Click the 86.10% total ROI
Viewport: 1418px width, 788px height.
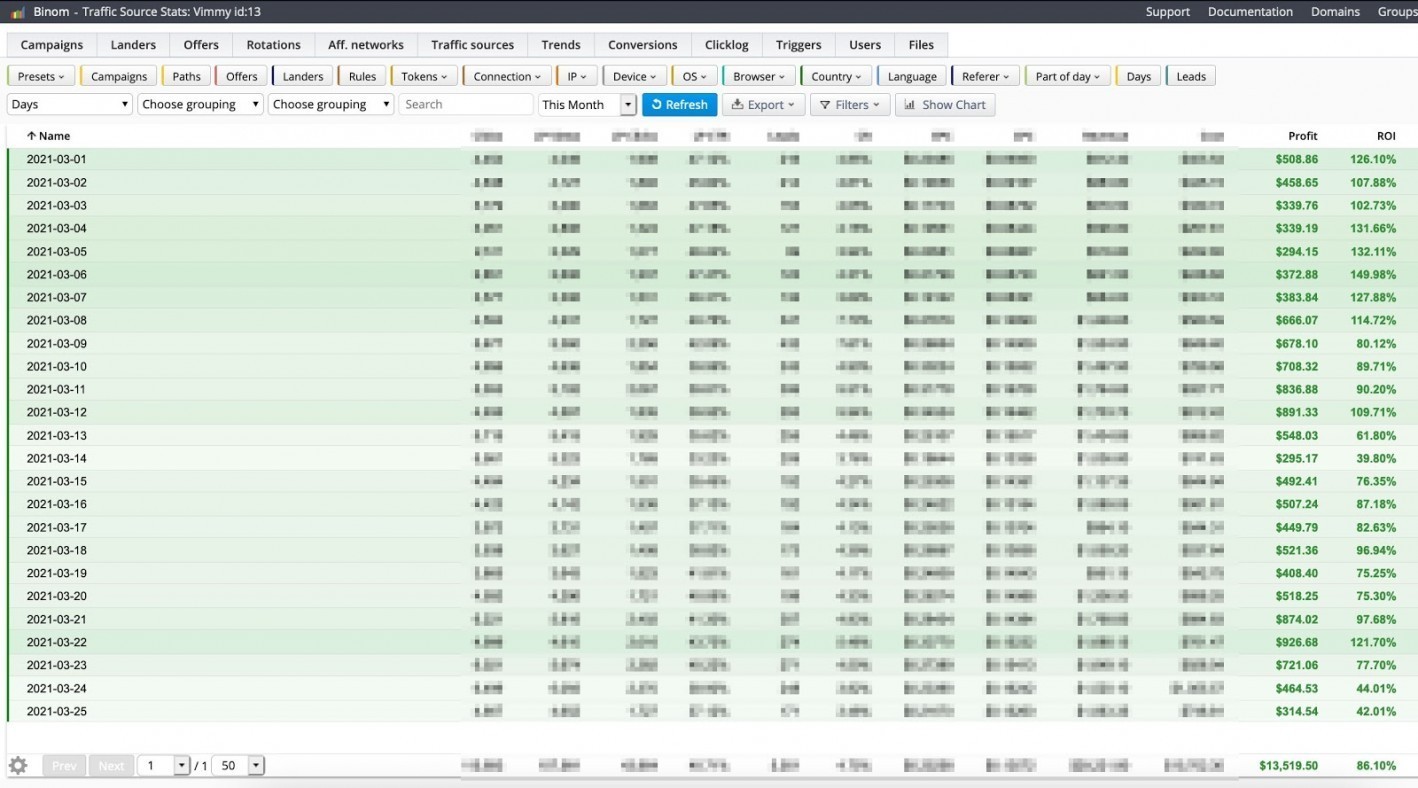coord(1376,766)
